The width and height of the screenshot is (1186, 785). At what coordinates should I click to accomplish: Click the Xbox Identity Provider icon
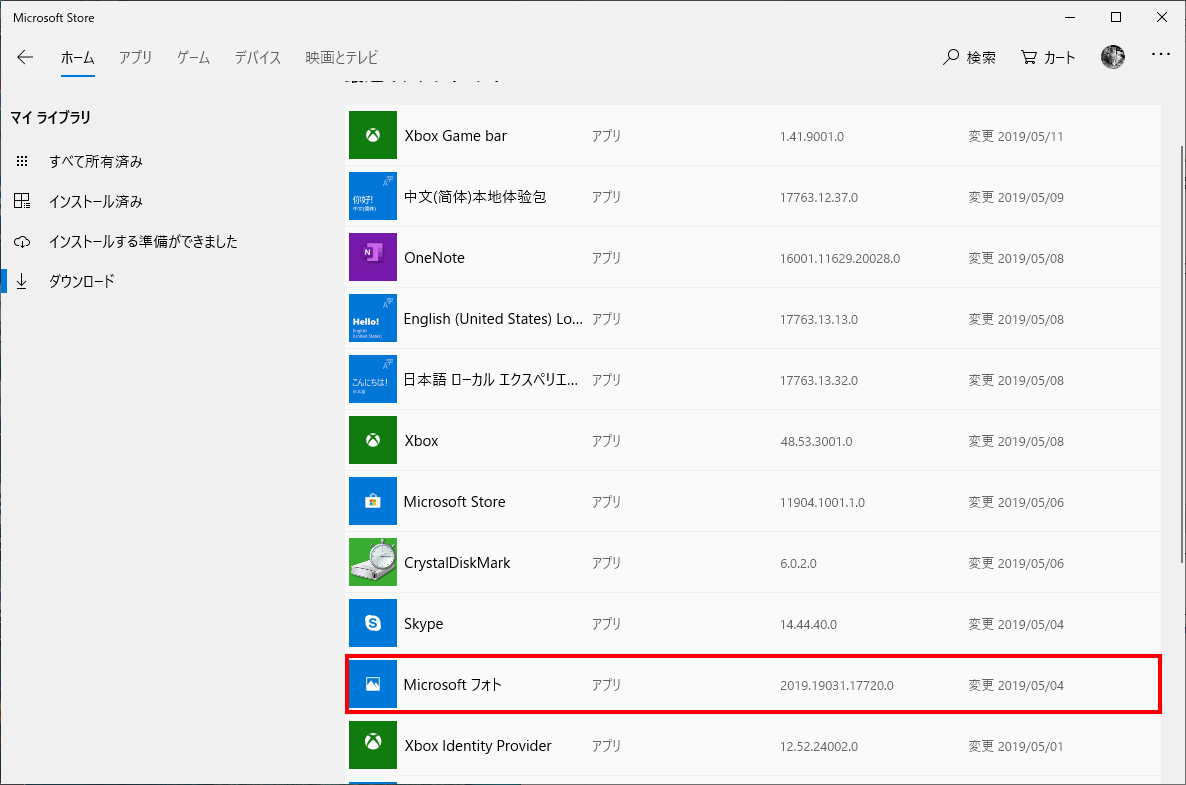coord(373,745)
